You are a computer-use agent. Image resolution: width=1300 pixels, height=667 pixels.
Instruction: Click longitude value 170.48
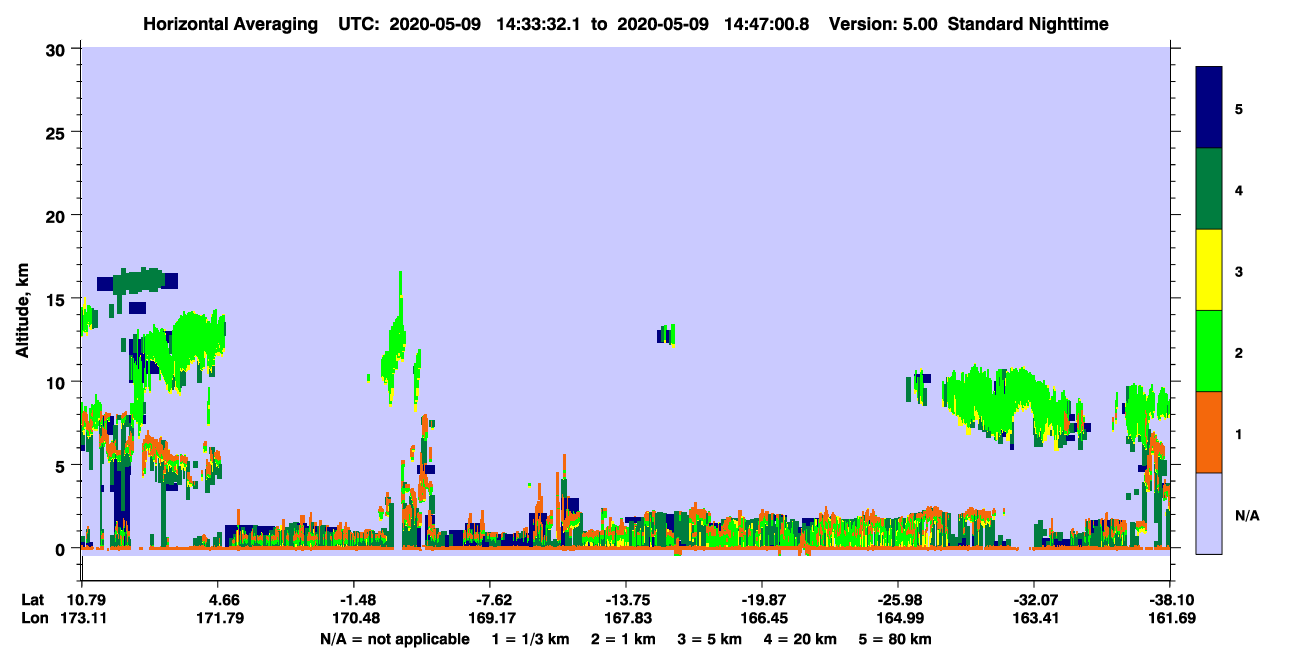357,619
